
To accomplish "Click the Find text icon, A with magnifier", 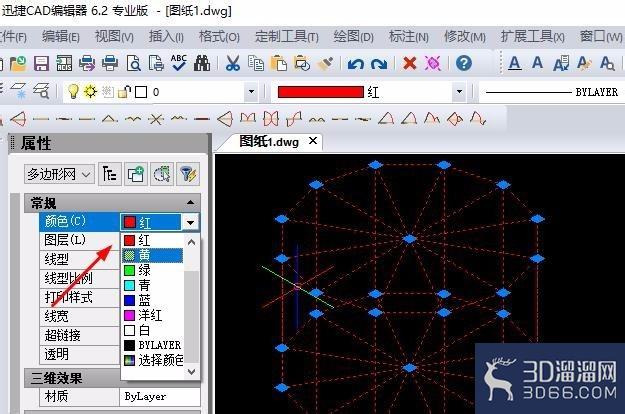I will [607, 63].
